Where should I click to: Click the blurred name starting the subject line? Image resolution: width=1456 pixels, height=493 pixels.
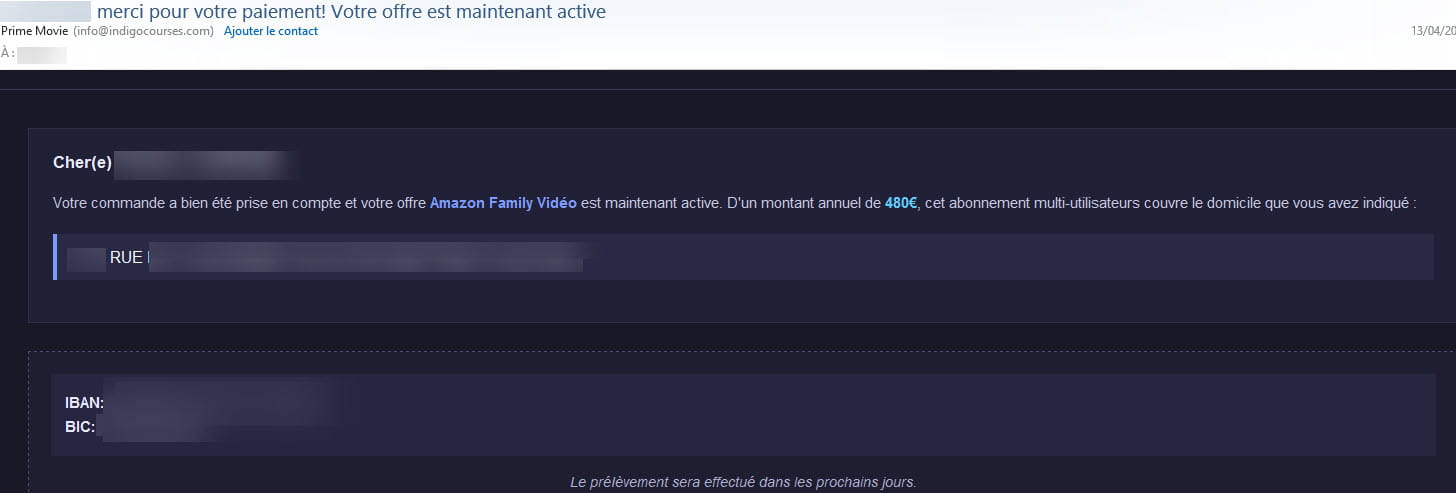[46, 12]
